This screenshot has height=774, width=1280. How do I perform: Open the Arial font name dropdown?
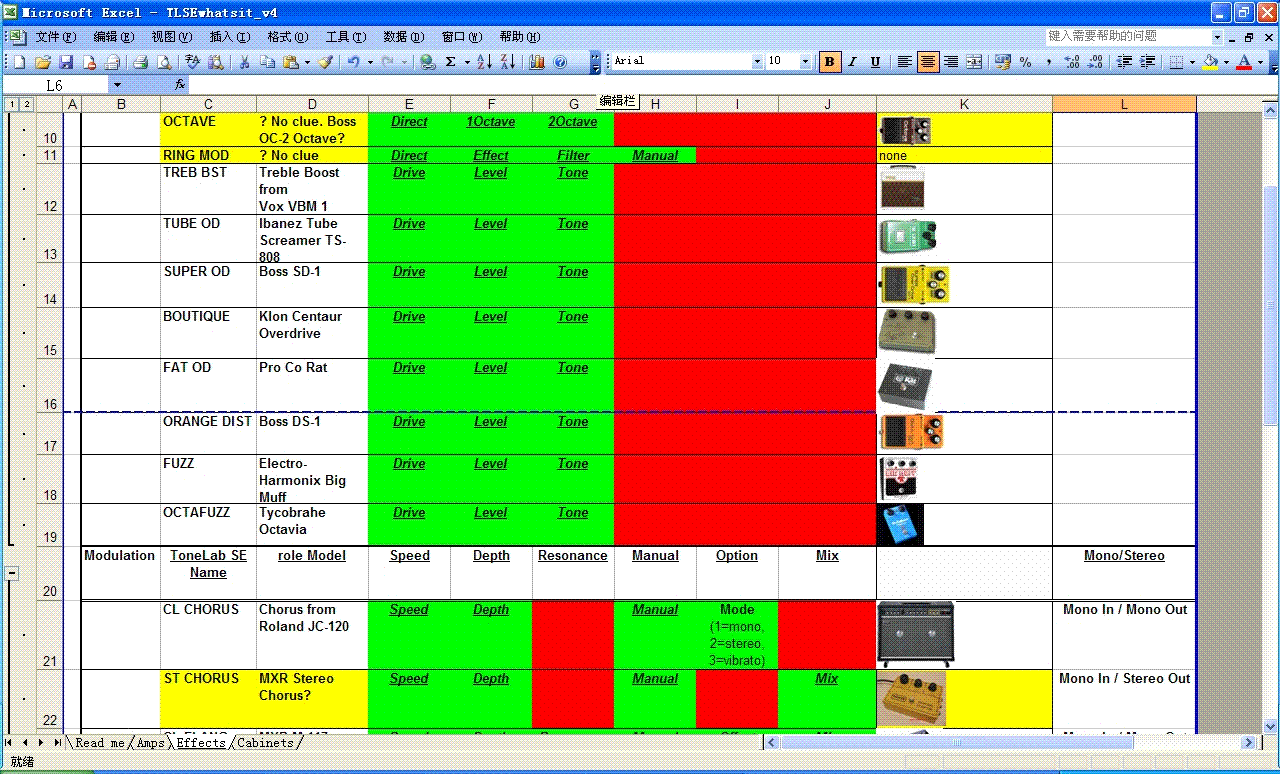click(x=757, y=62)
